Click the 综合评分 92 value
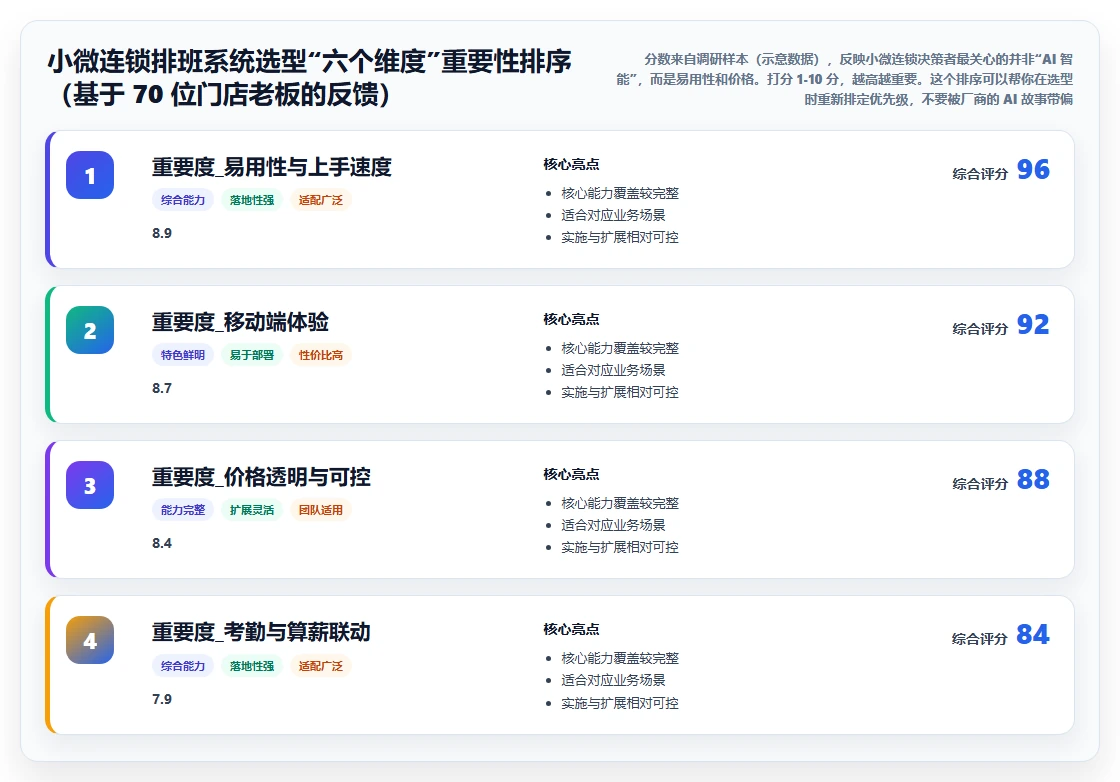Viewport: 1120px width, 782px height. click(x=1033, y=324)
